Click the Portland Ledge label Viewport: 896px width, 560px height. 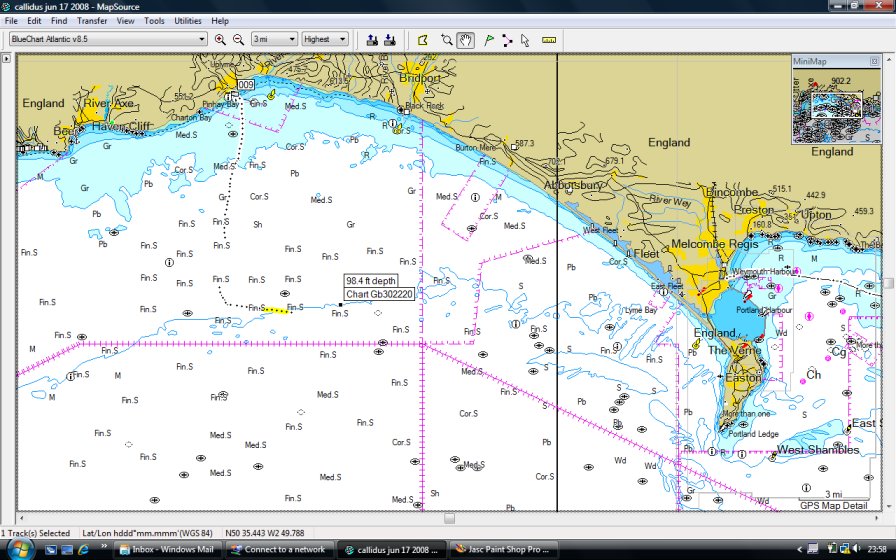tap(753, 434)
